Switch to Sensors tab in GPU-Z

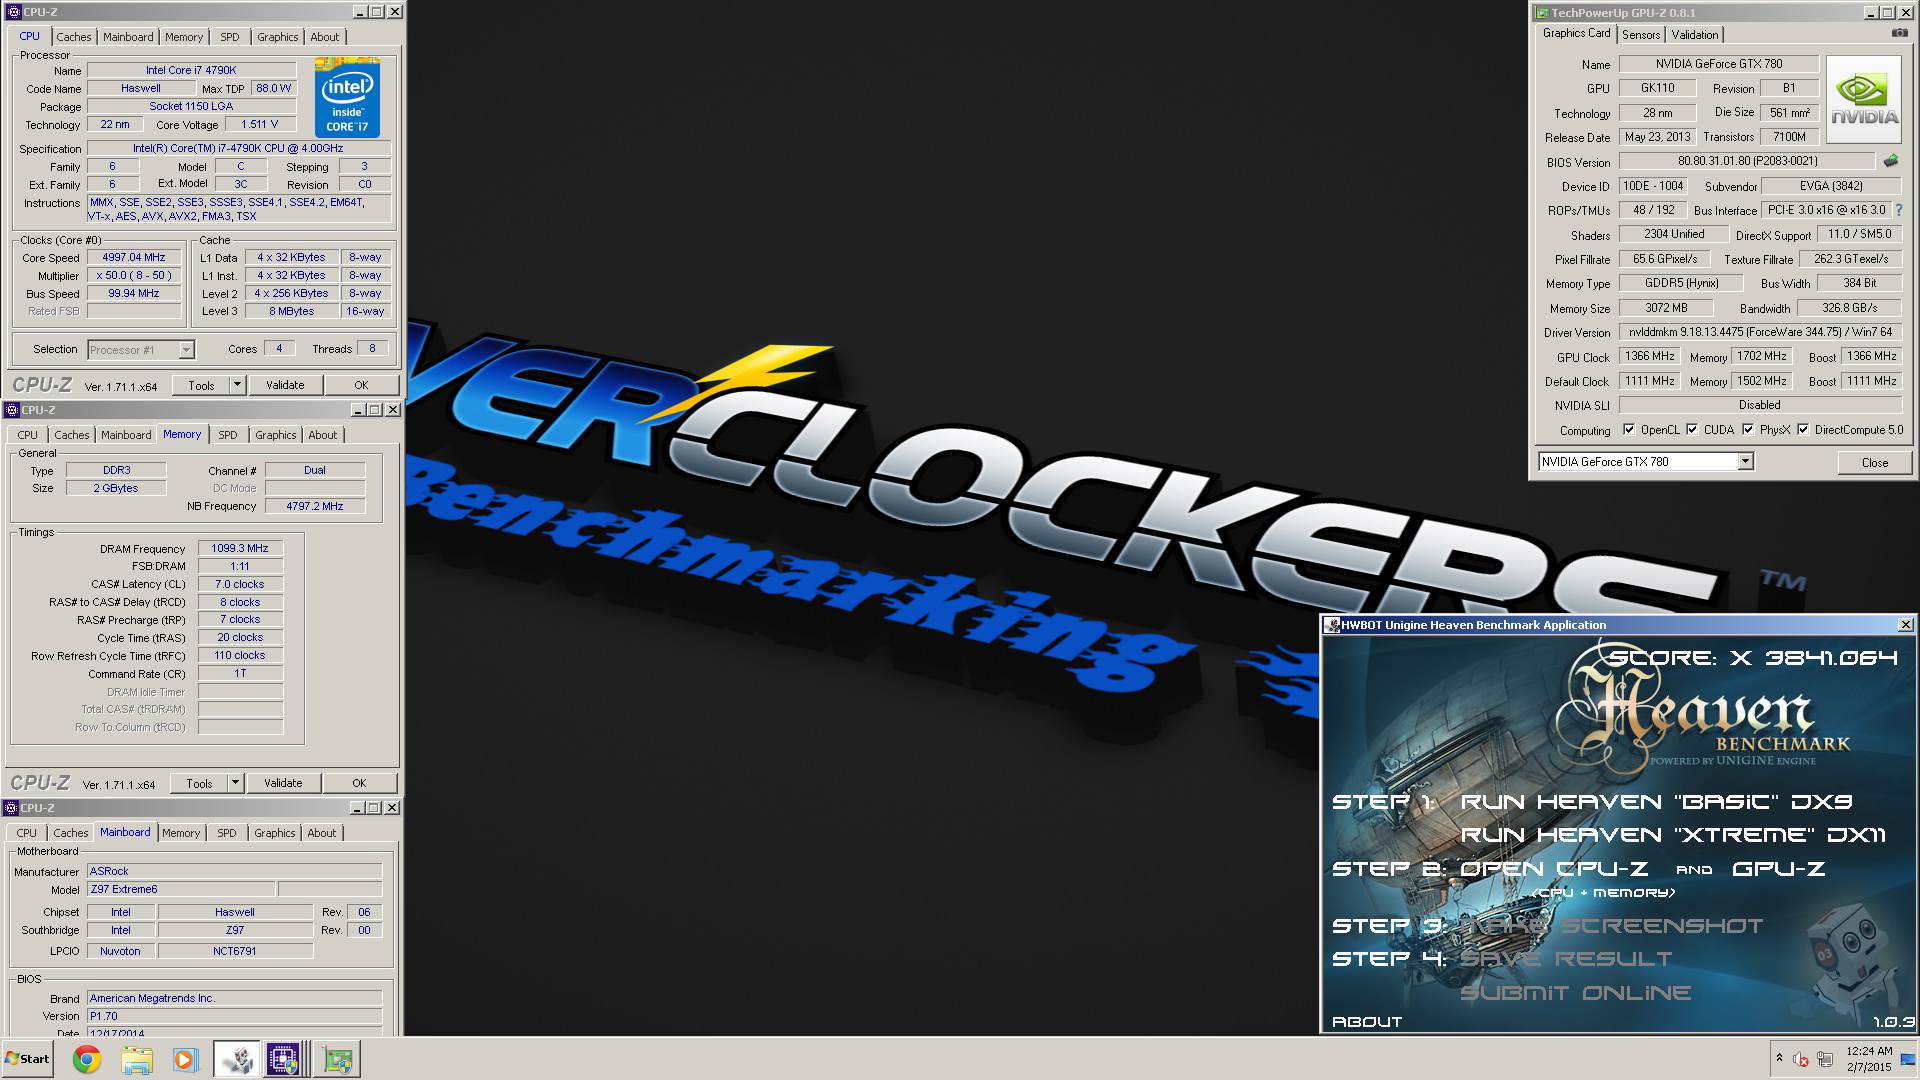click(1641, 35)
